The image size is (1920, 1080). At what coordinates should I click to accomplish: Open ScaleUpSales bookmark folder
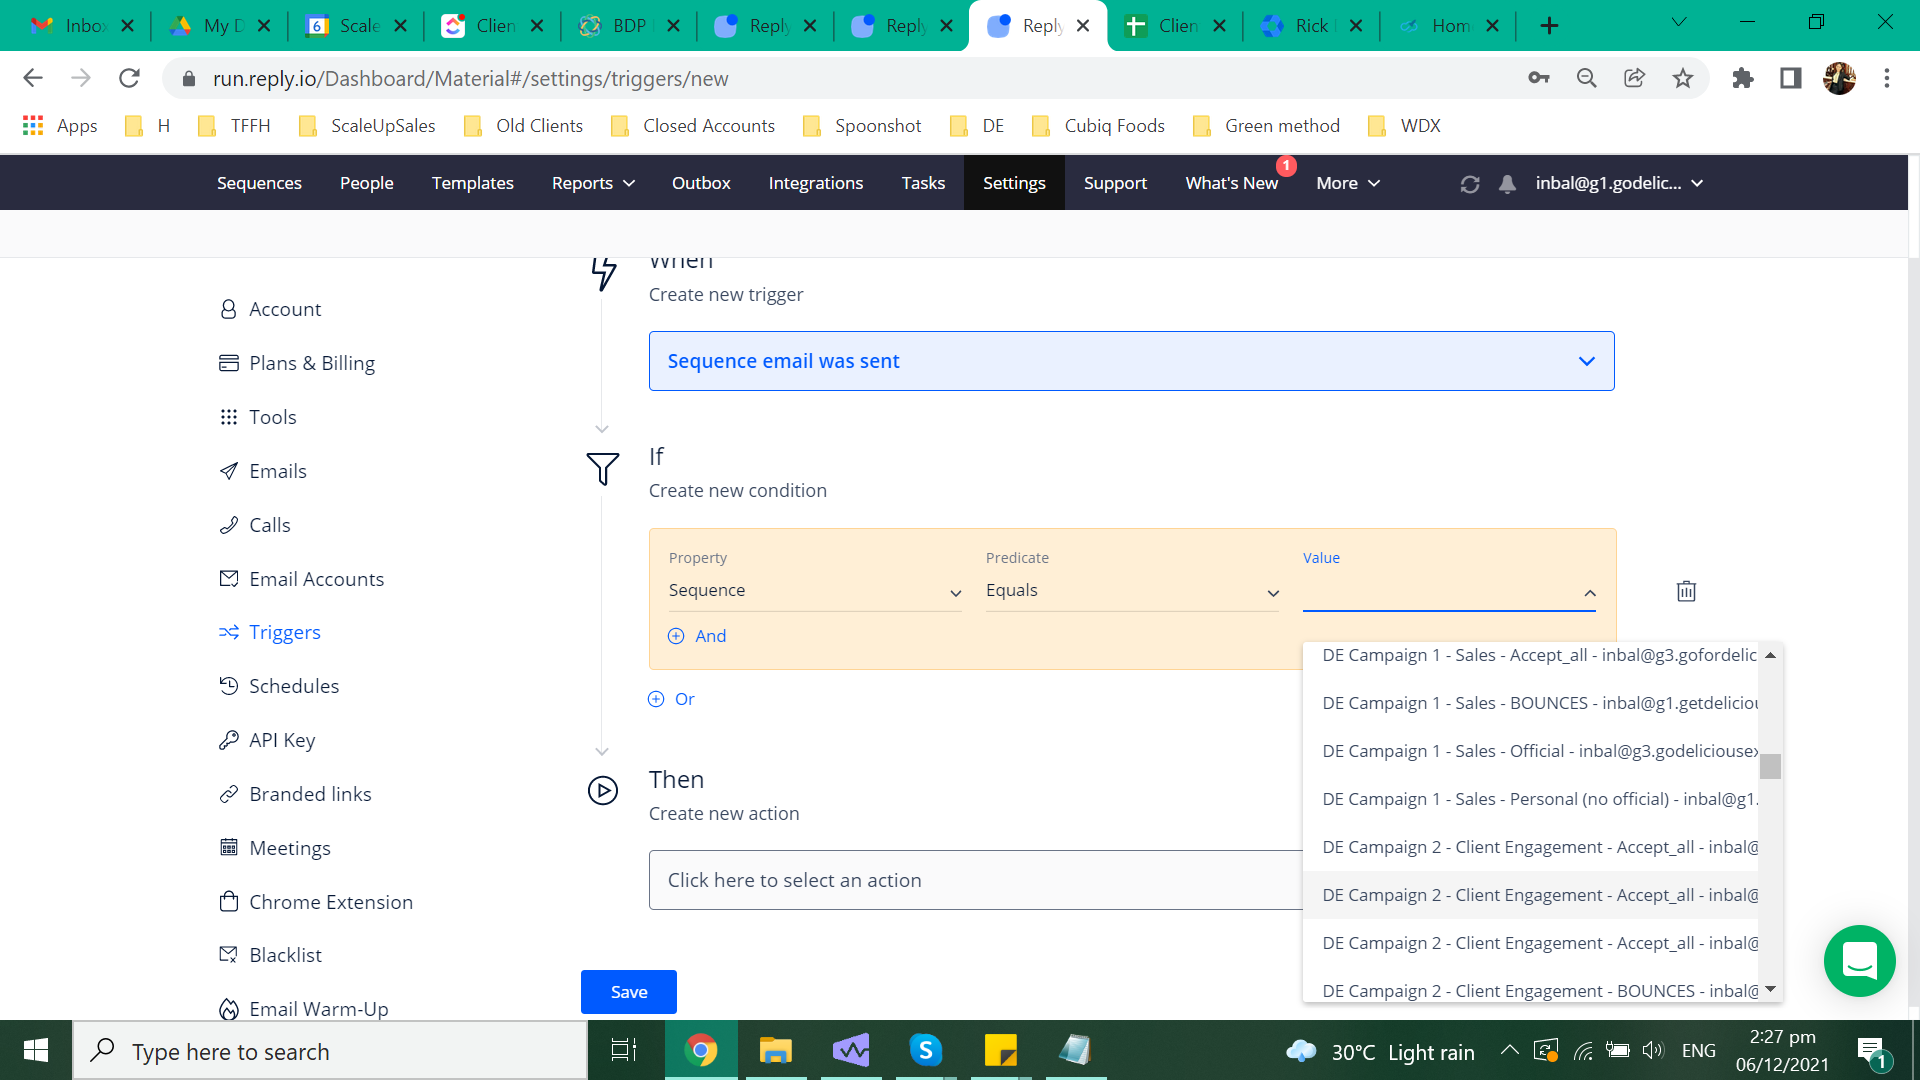tap(367, 126)
